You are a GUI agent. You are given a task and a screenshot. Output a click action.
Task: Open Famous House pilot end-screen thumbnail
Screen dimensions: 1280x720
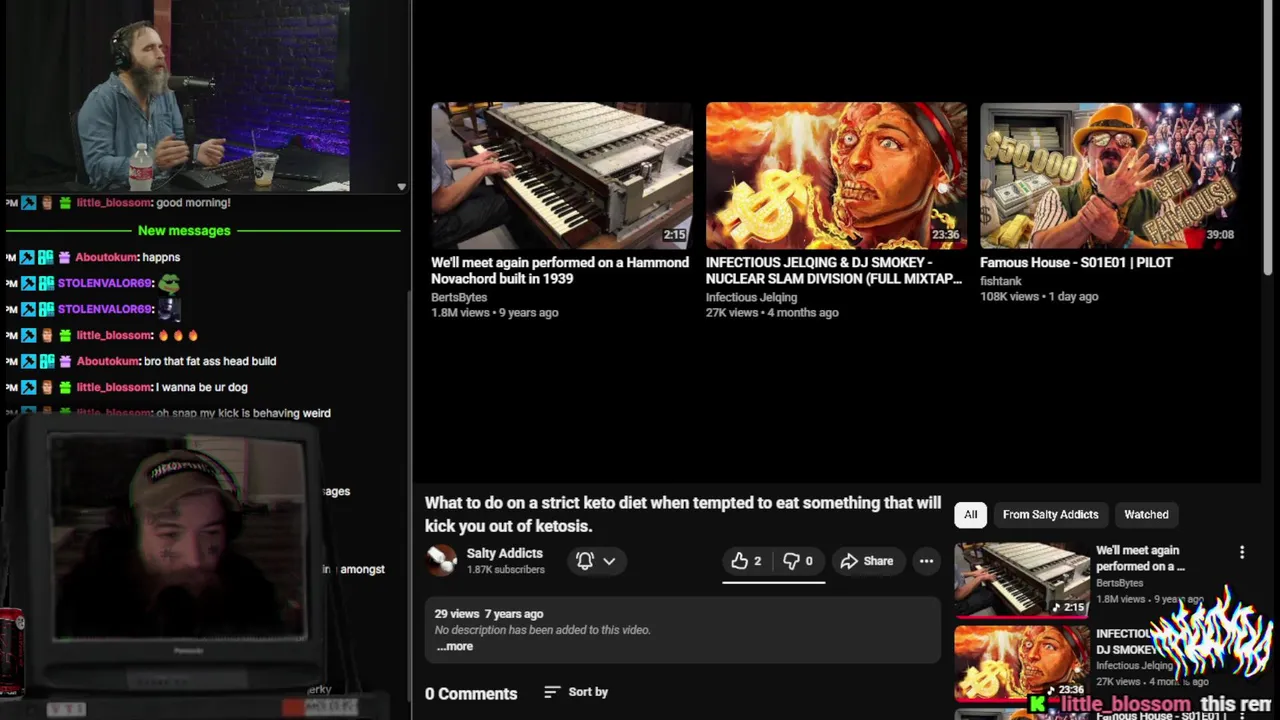(1110, 175)
